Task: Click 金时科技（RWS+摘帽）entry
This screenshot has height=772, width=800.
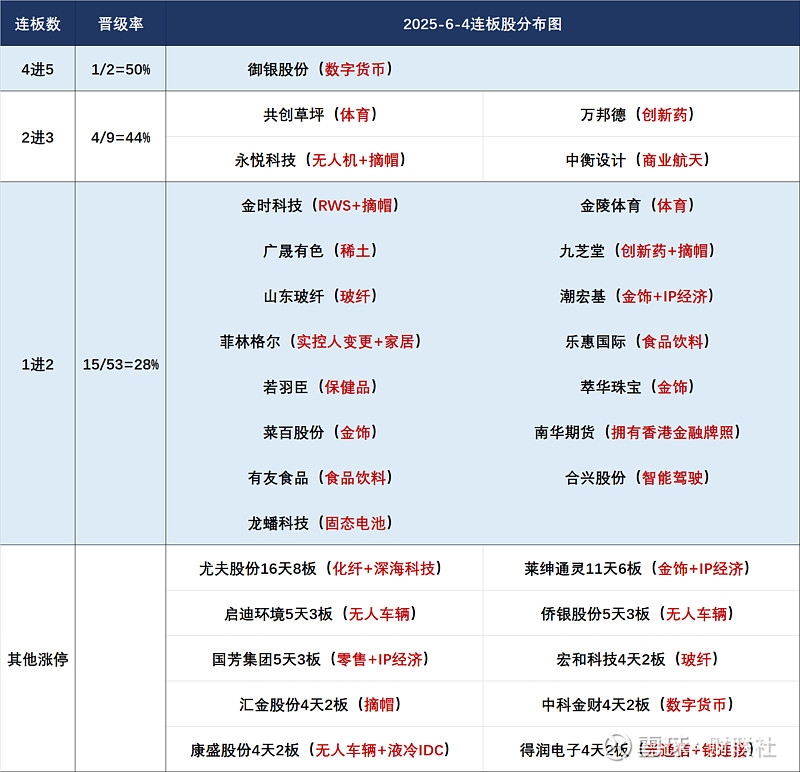Action: pyautogui.click(x=320, y=205)
